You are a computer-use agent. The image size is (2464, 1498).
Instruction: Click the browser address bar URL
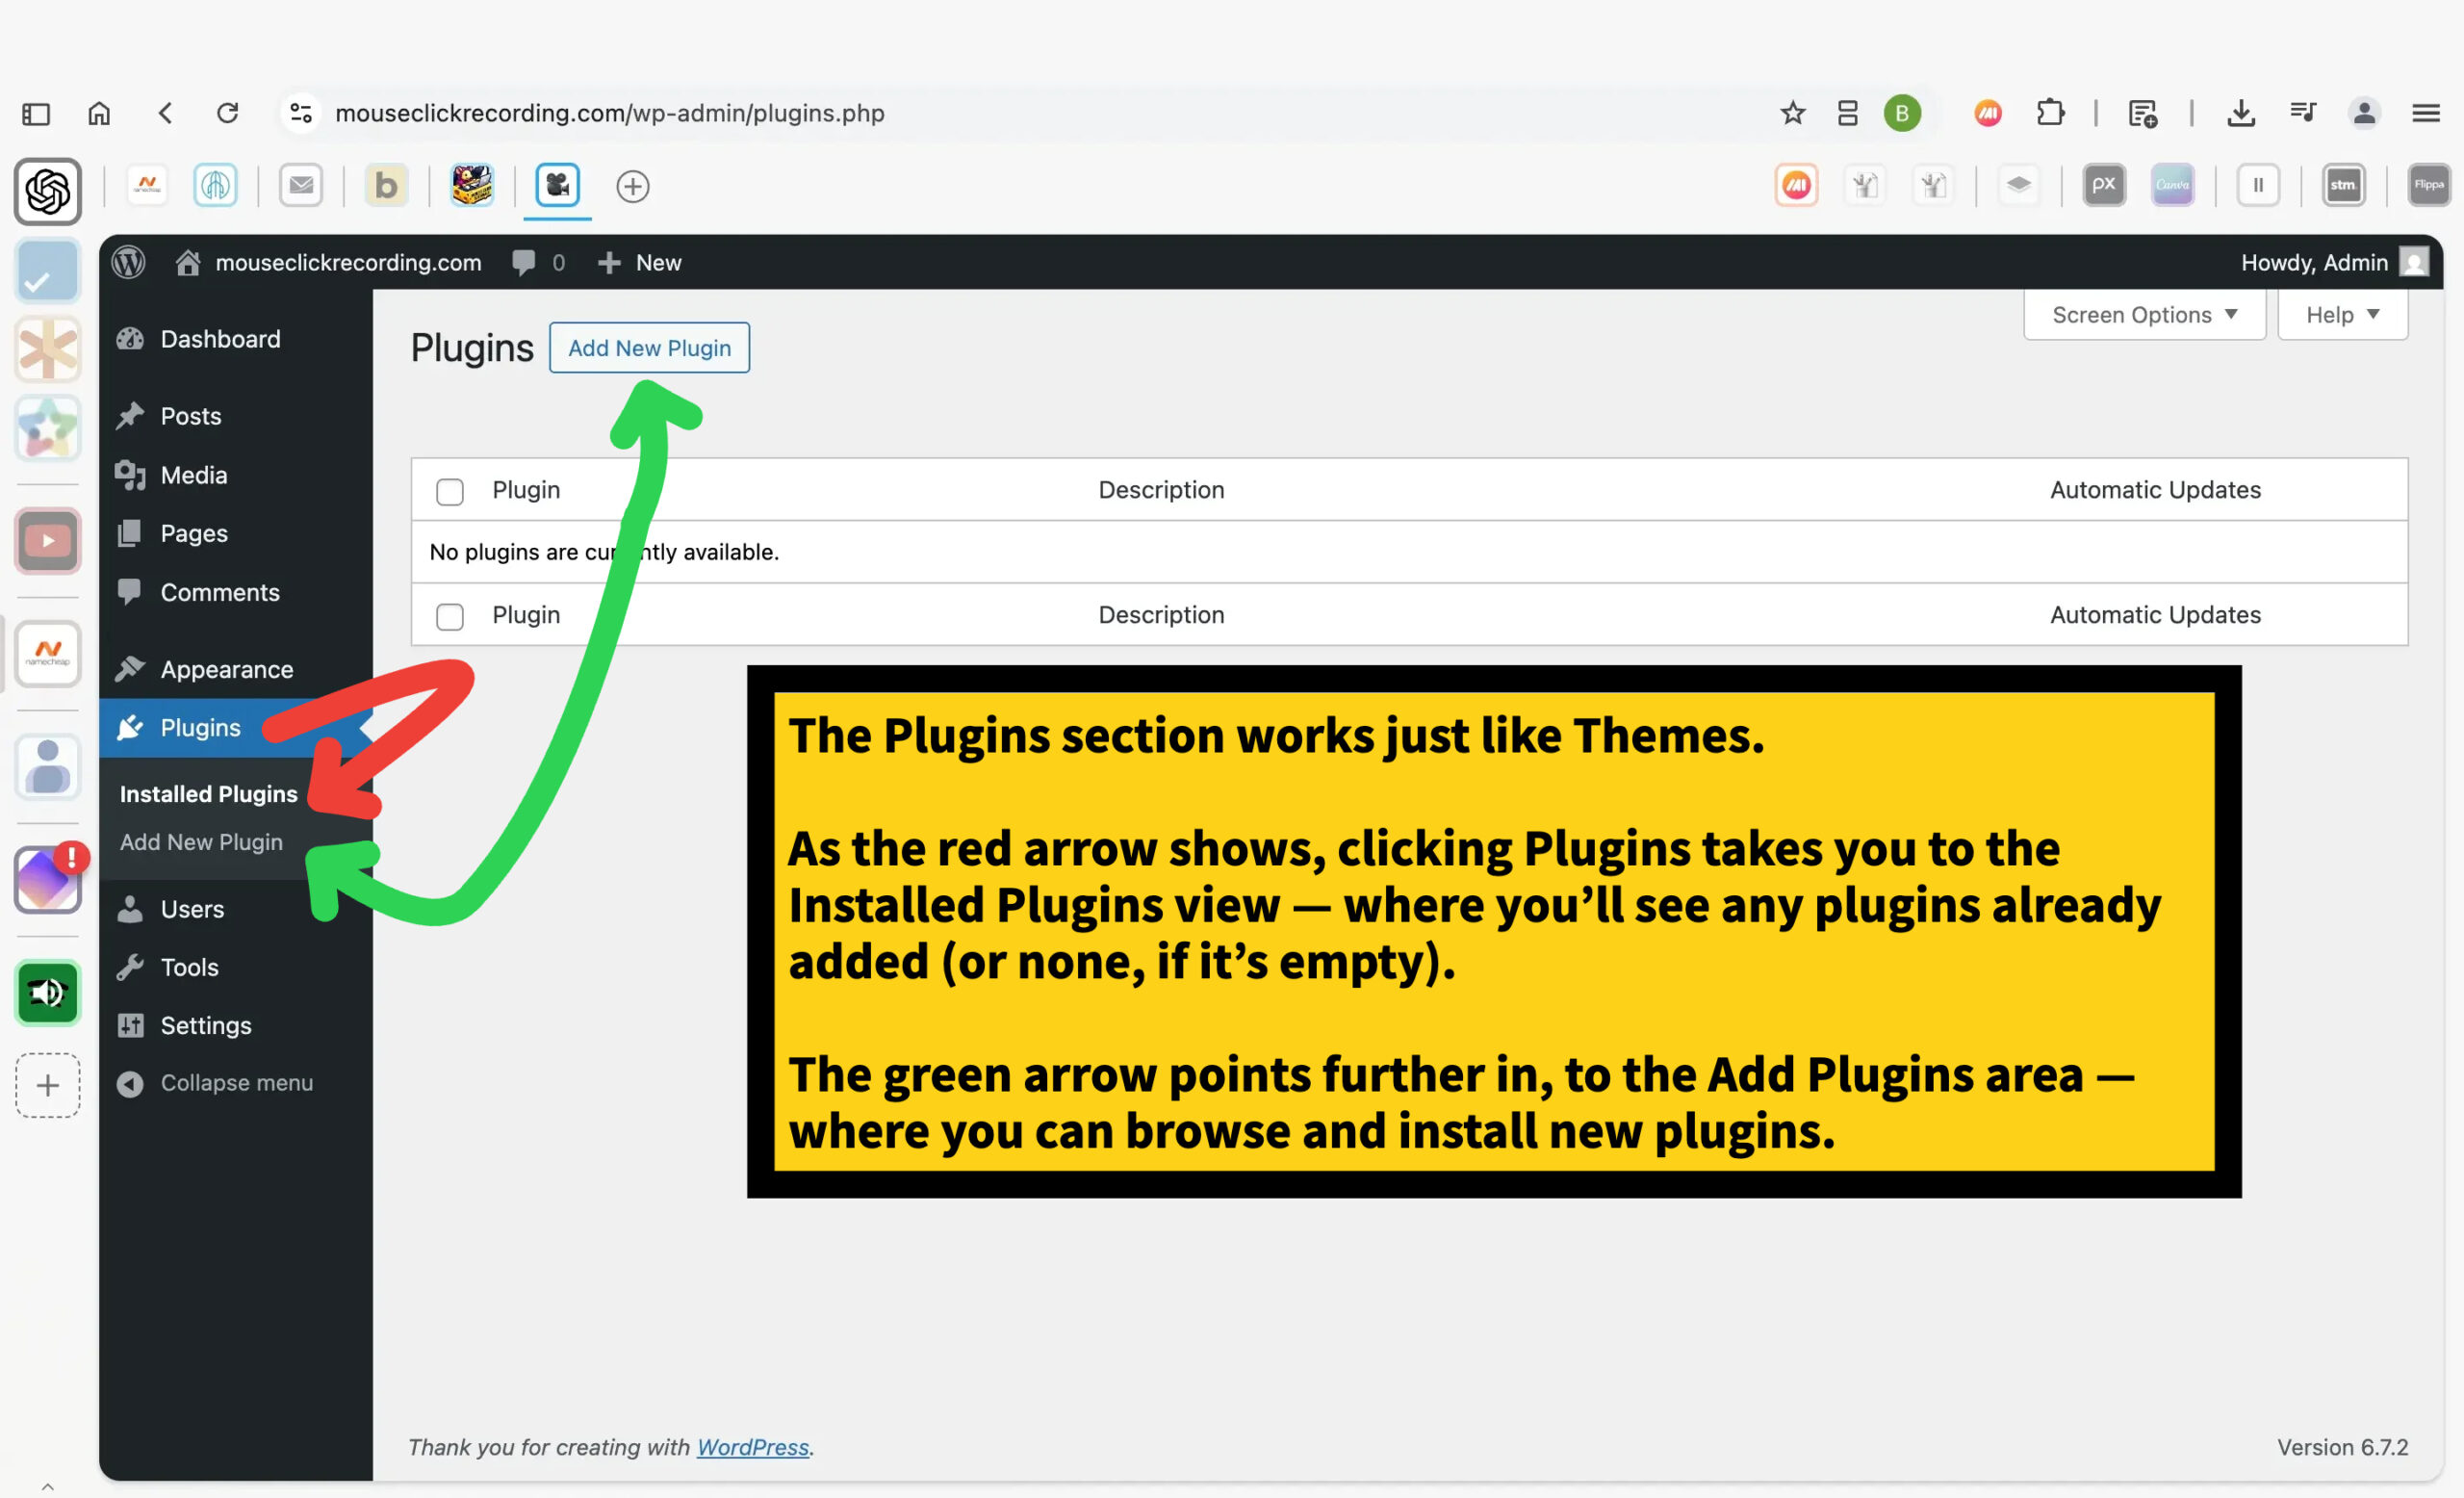609,113
